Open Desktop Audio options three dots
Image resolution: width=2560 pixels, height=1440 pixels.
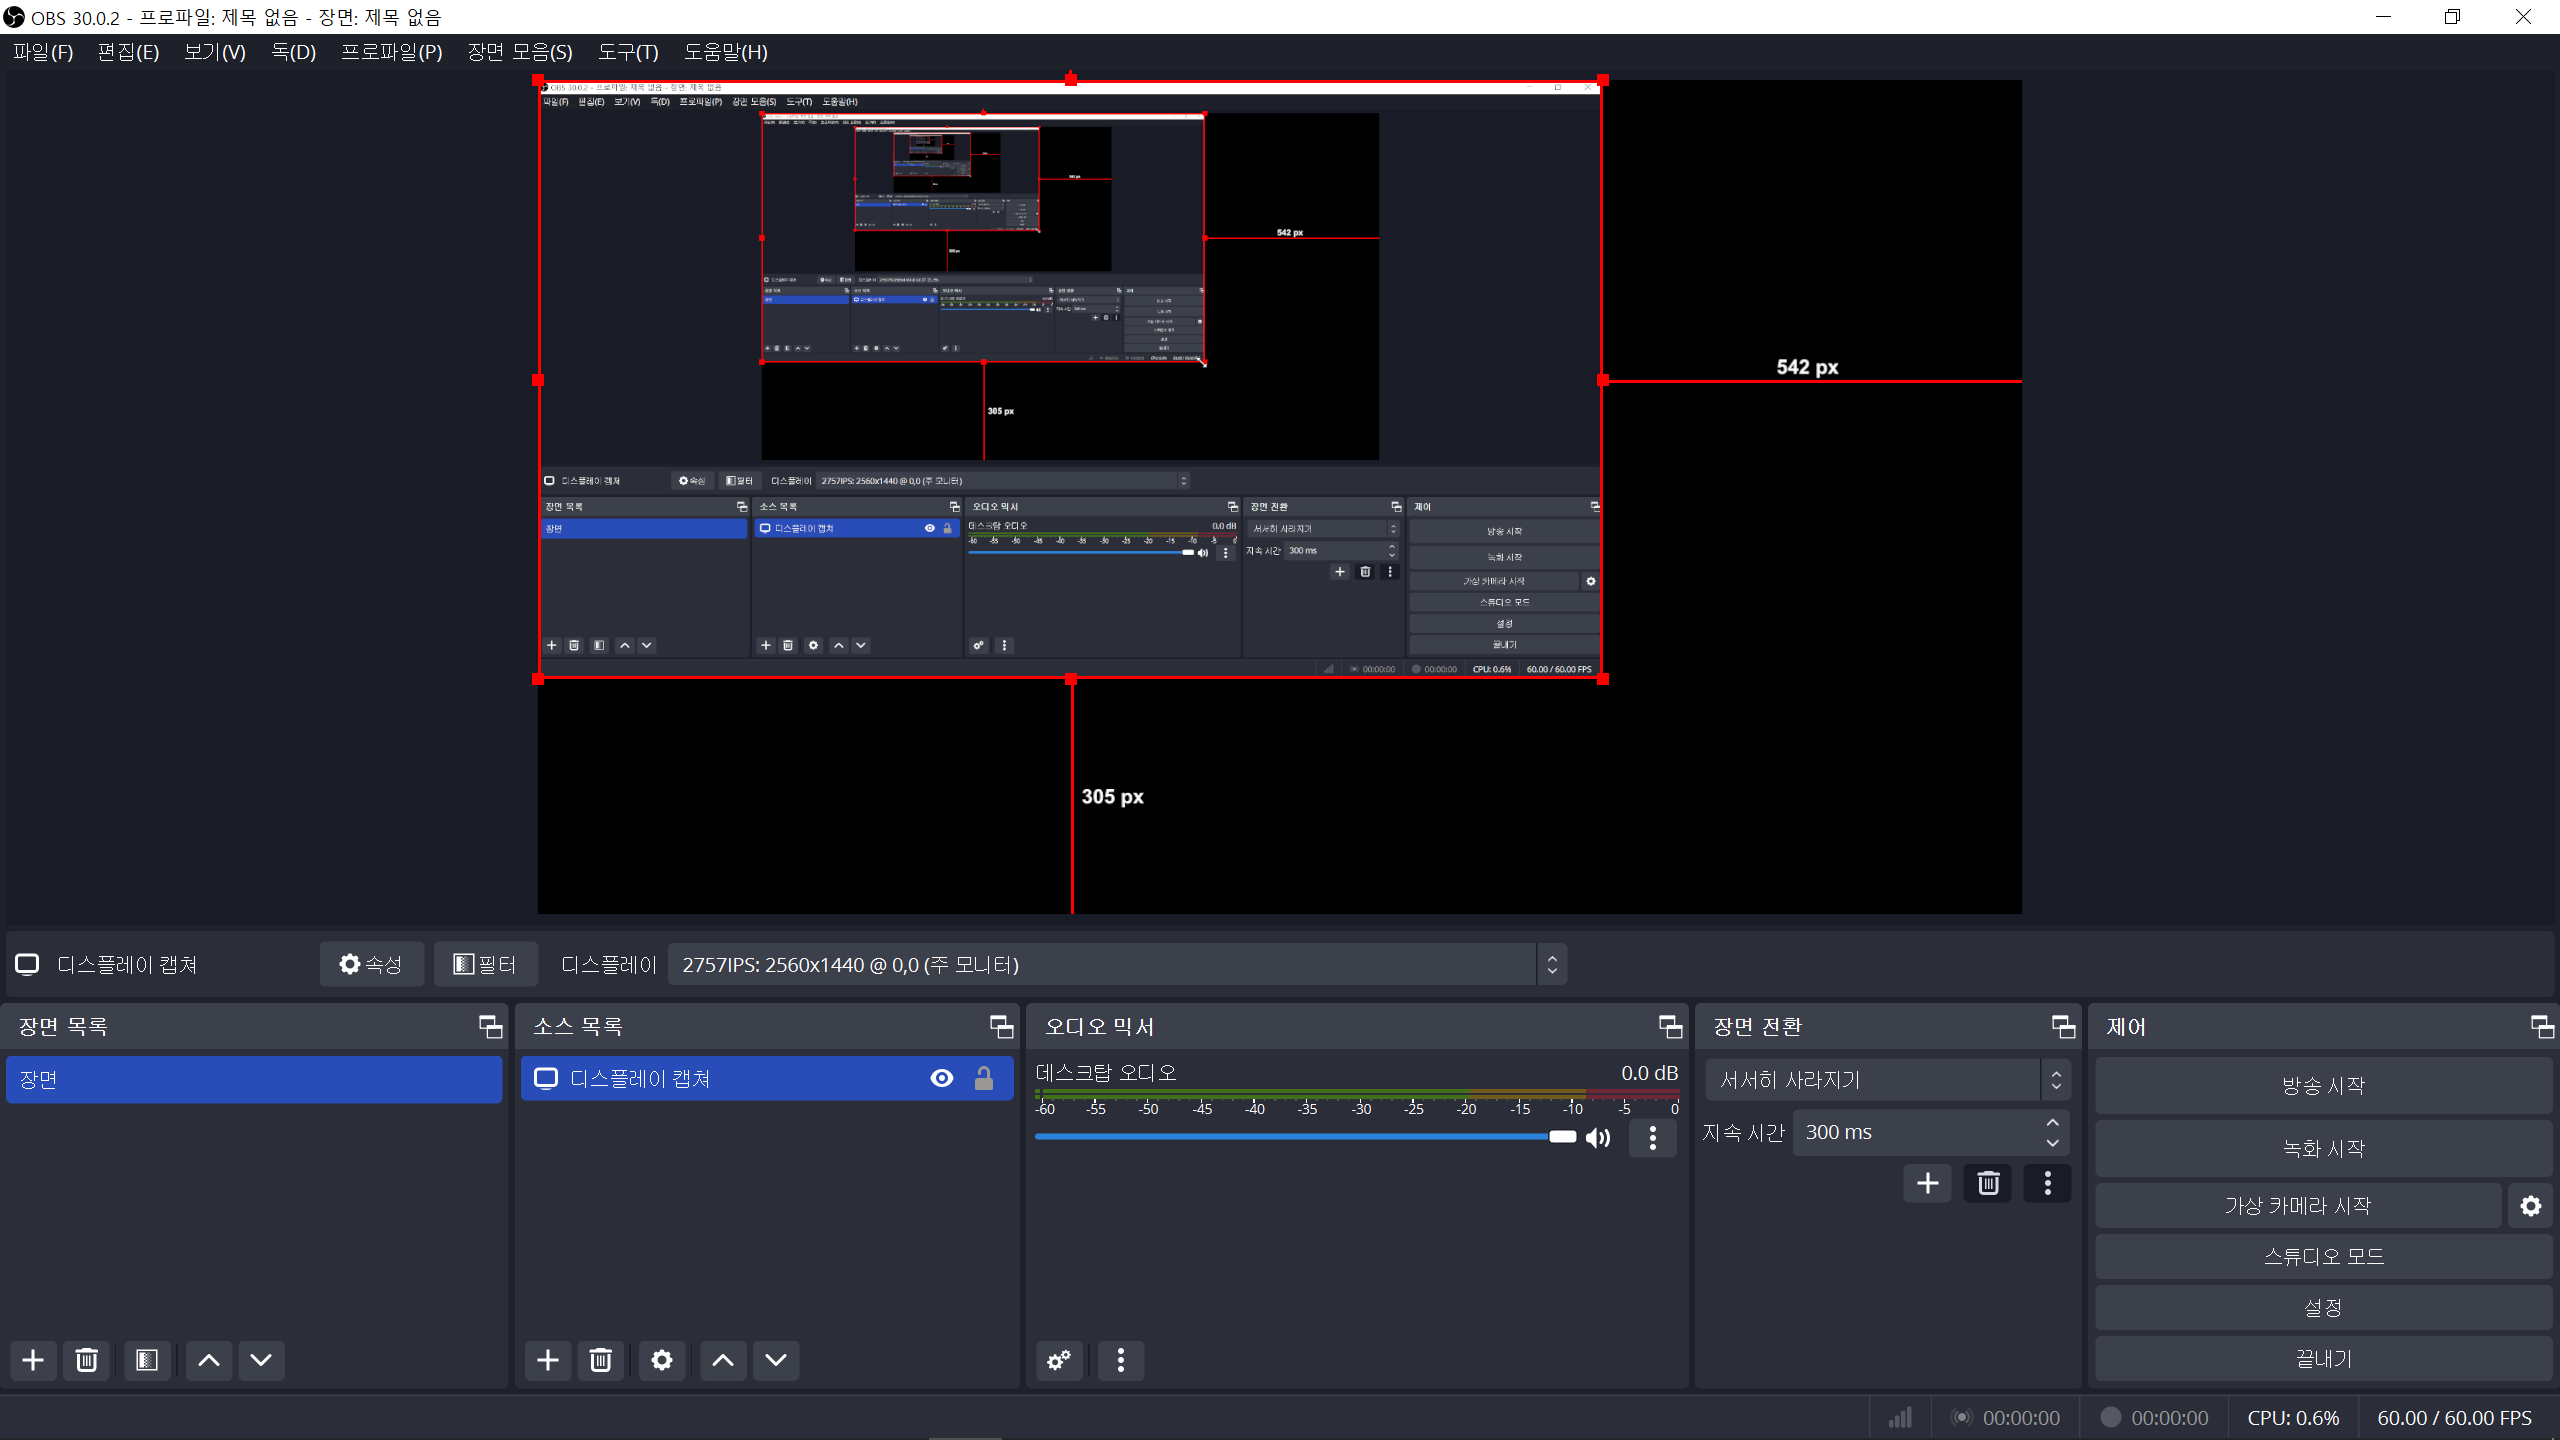click(1653, 1138)
